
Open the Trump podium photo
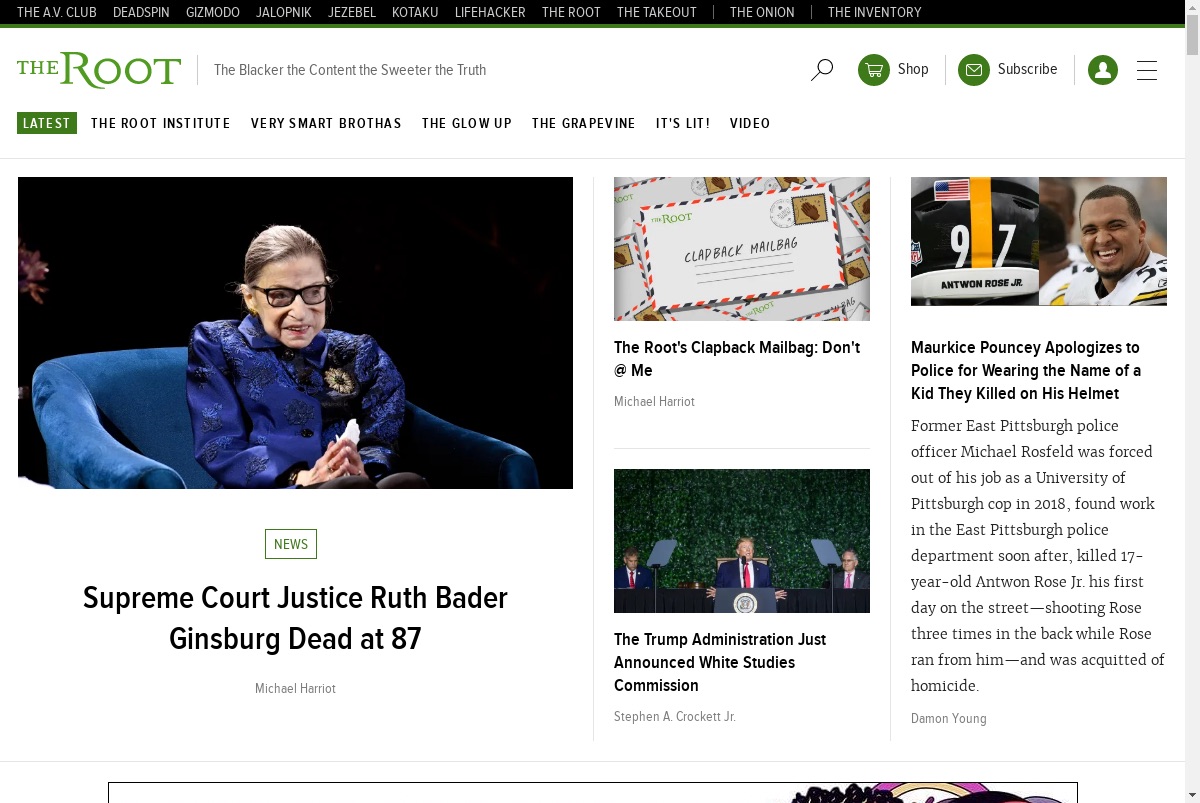[x=742, y=541]
